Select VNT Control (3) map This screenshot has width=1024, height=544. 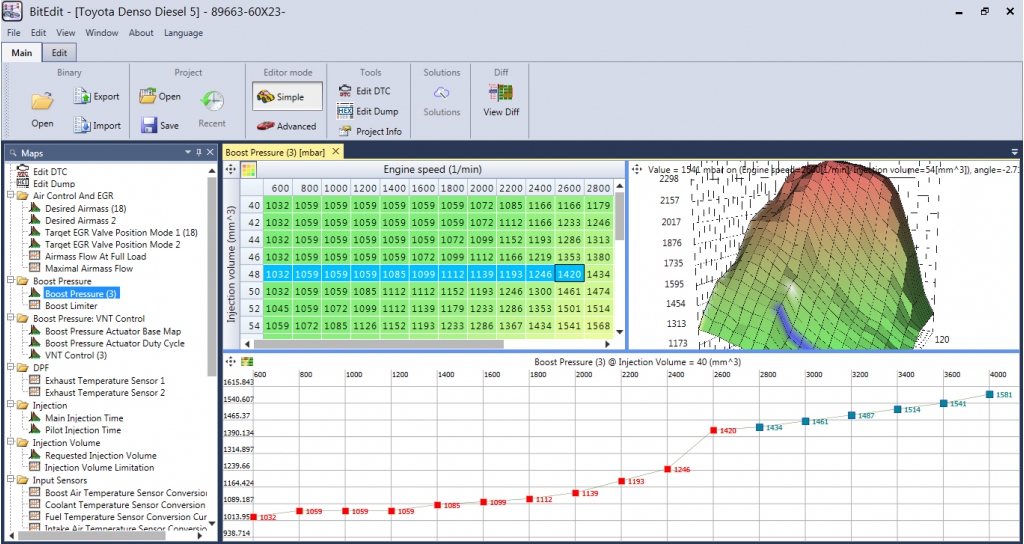(x=76, y=355)
